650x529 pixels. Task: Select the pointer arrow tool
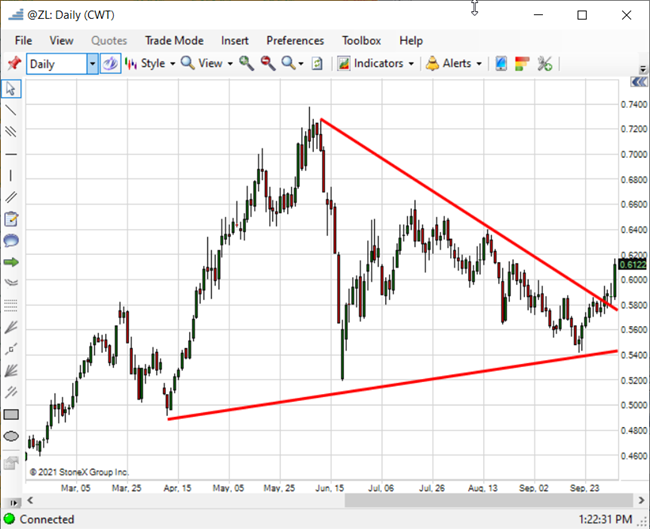11,89
